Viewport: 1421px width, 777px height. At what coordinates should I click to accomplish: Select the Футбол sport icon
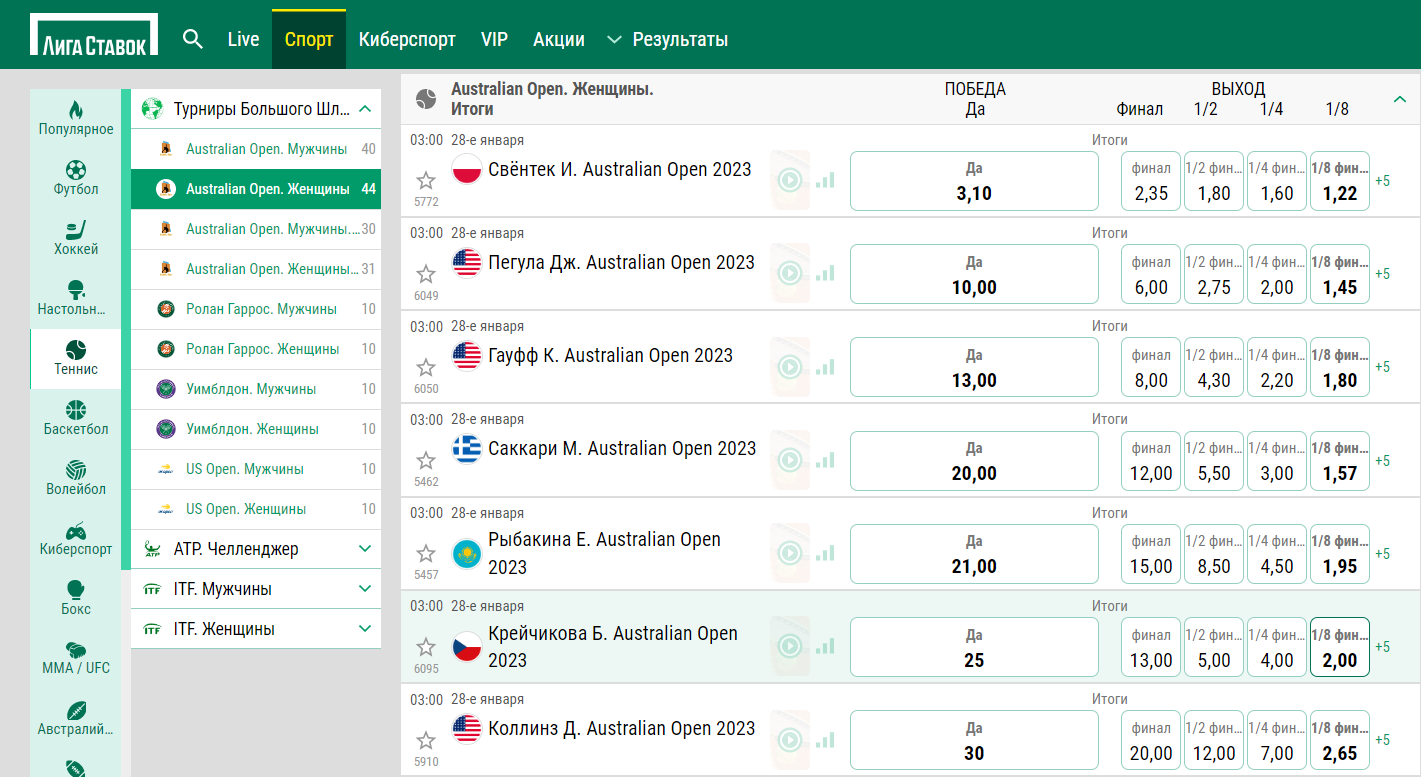76,169
